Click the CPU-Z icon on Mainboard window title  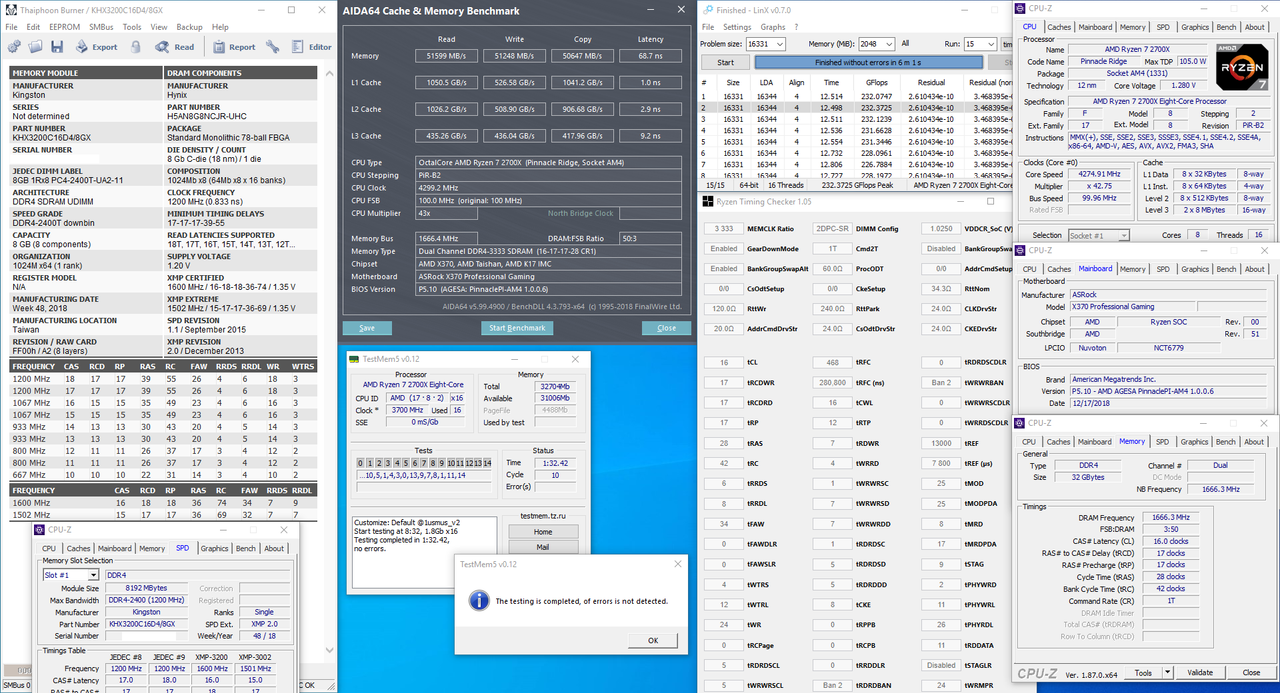[1022, 249]
